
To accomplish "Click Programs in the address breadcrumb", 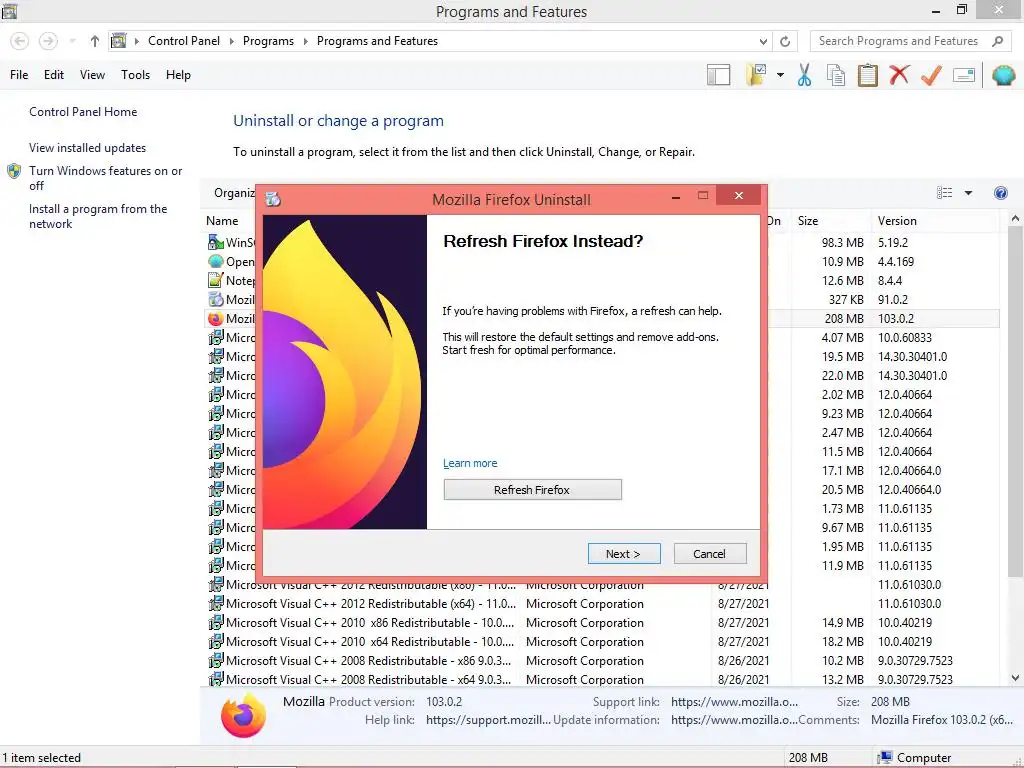I will pyautogui.click(x=268, y=41).
